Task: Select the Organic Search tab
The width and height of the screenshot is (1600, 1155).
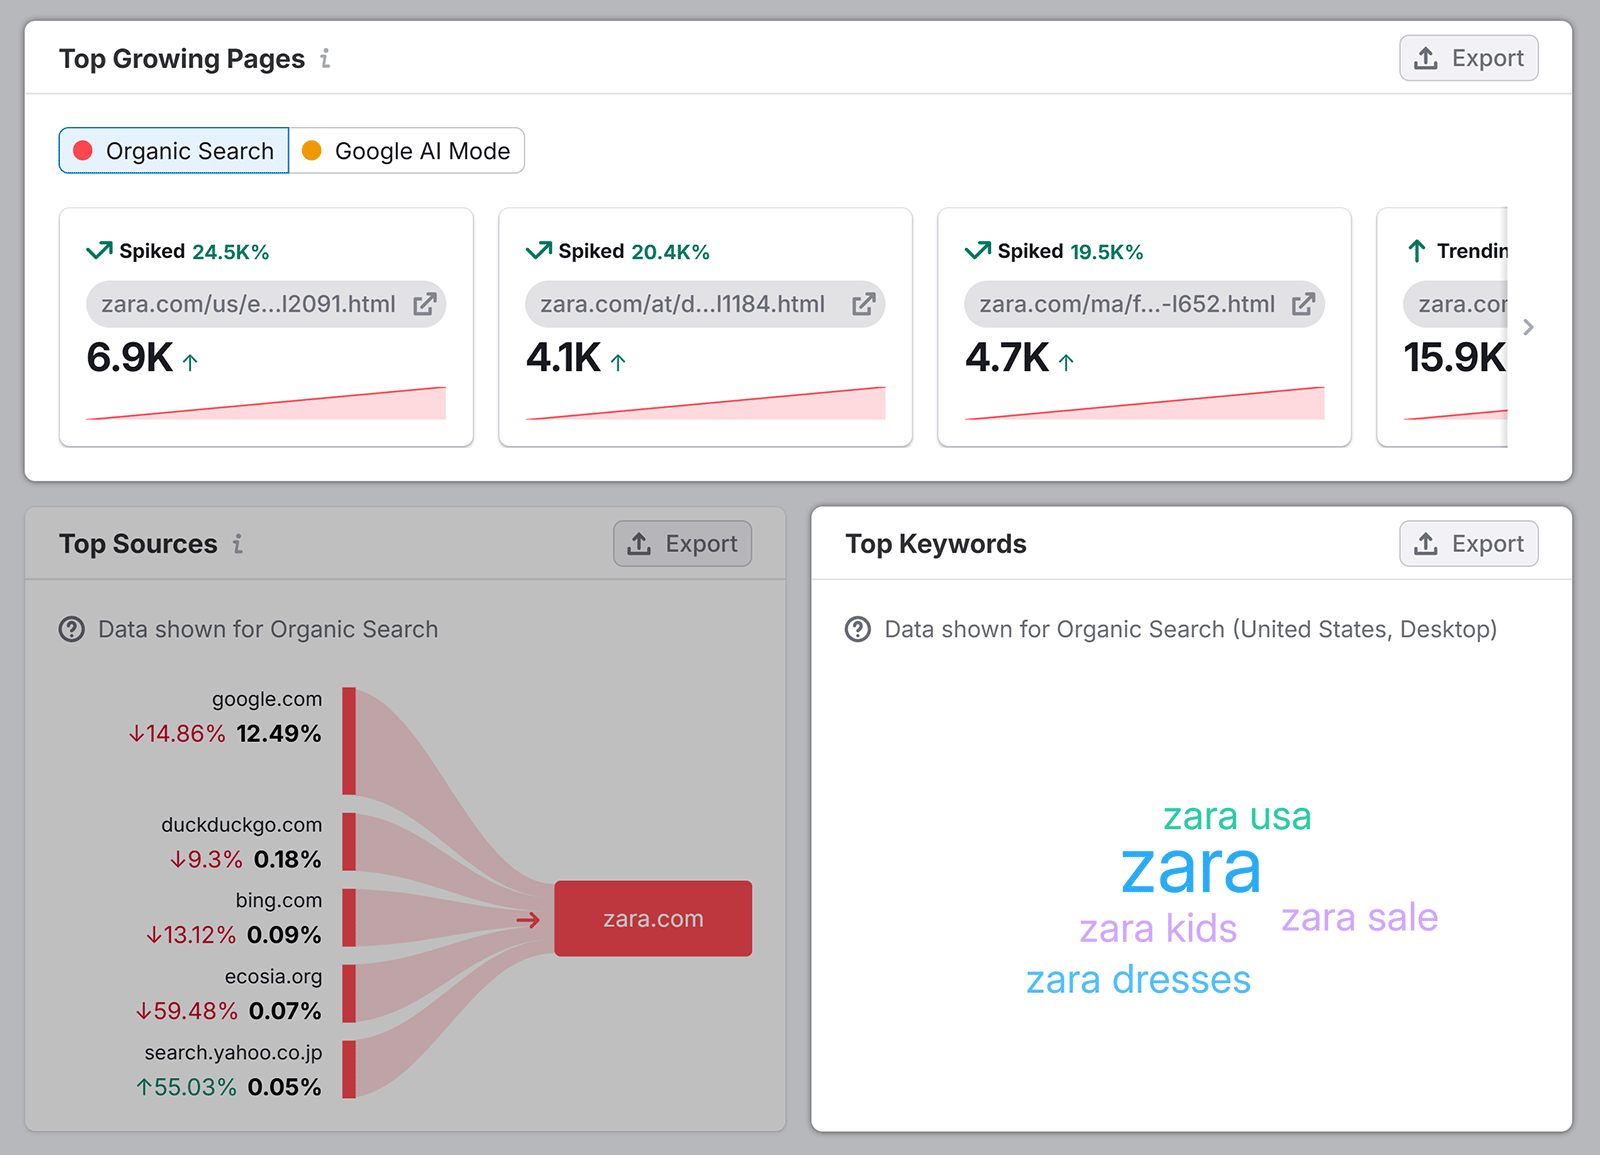Action: [x=174, y=150]
